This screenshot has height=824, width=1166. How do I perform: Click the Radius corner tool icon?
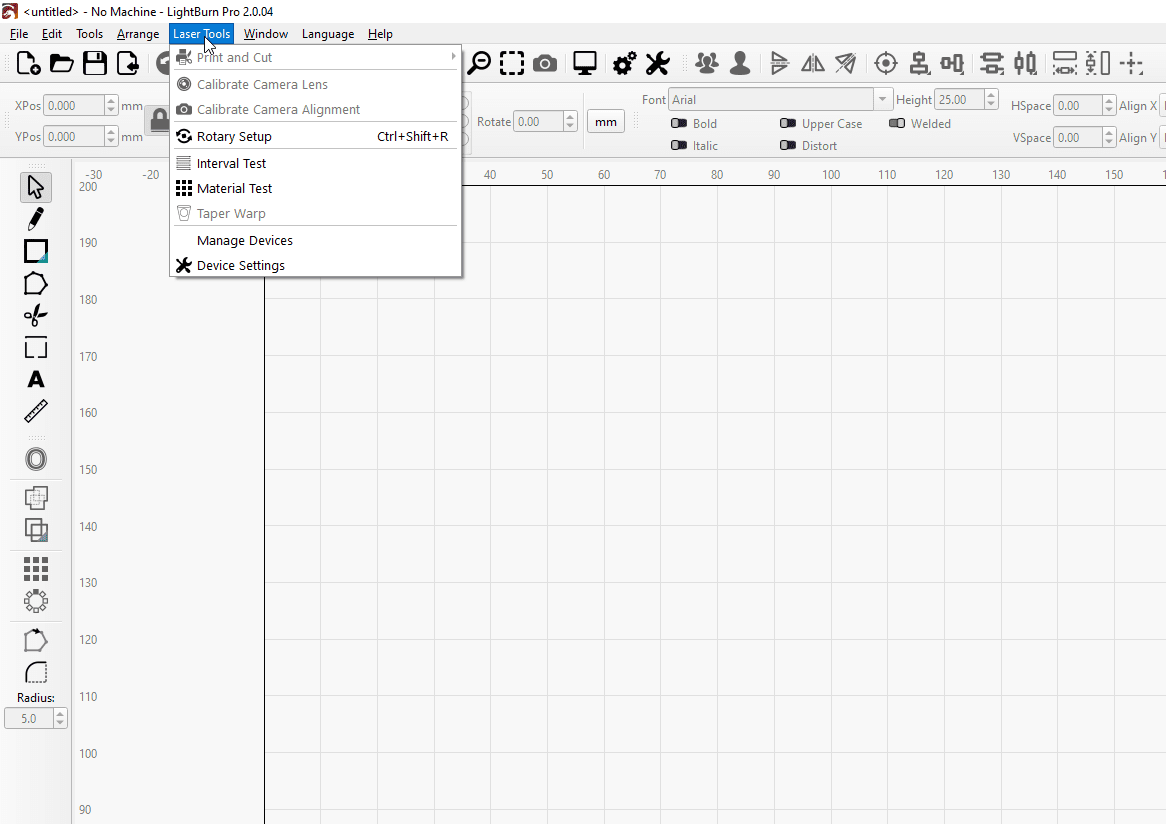(x=36, y=672)
